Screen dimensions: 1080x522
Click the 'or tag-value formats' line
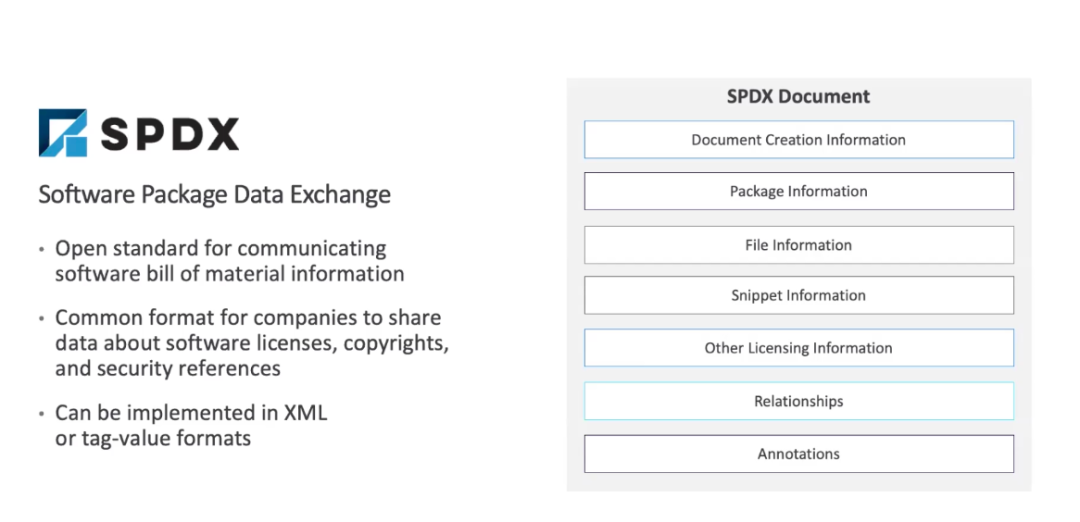[x=153, y=438]
